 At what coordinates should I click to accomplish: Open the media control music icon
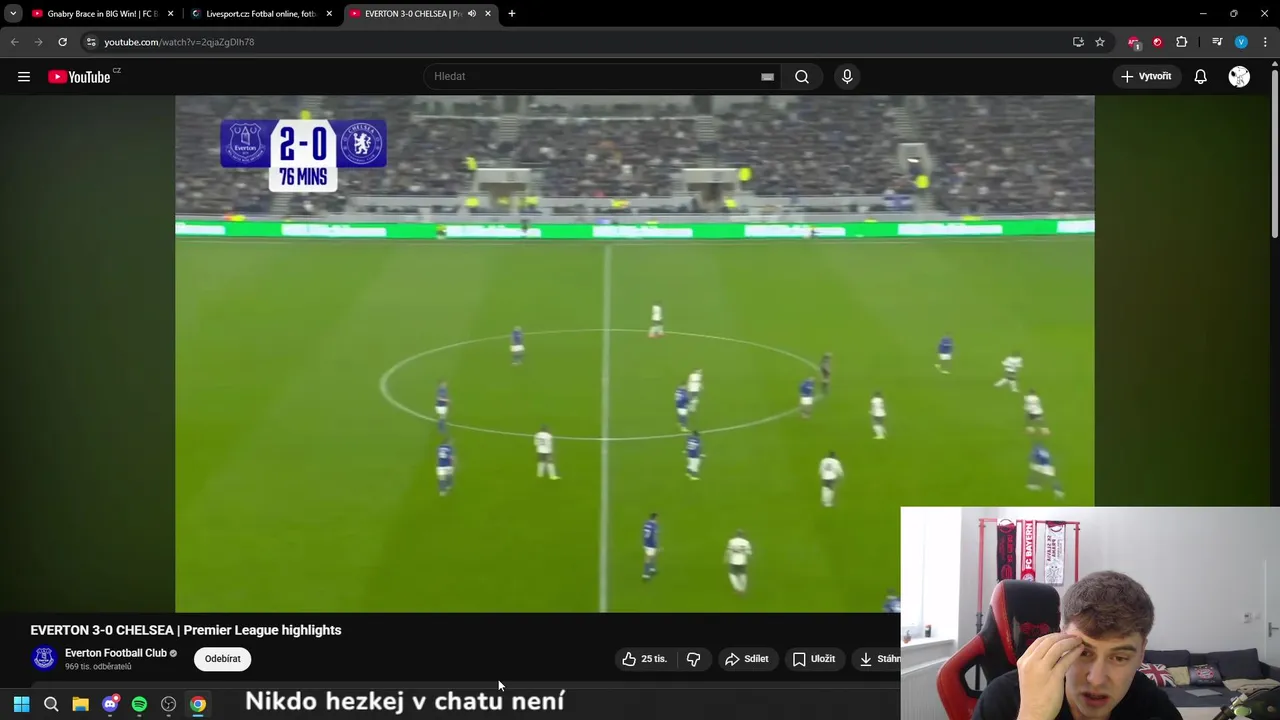pyautogui.click(x=1217, y=42)
